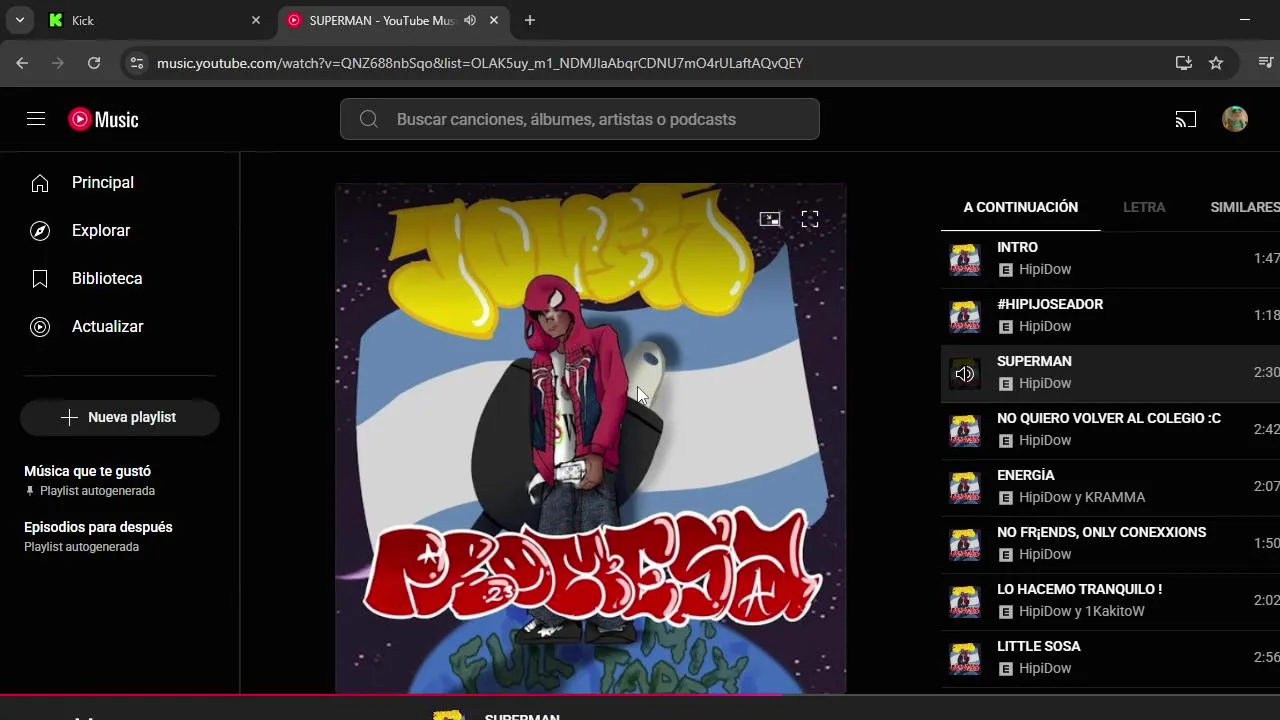The image size is (1280, 720).
Task: Play LO HACEMO TRANQUILO ! track
Action: click(1110, 601)
